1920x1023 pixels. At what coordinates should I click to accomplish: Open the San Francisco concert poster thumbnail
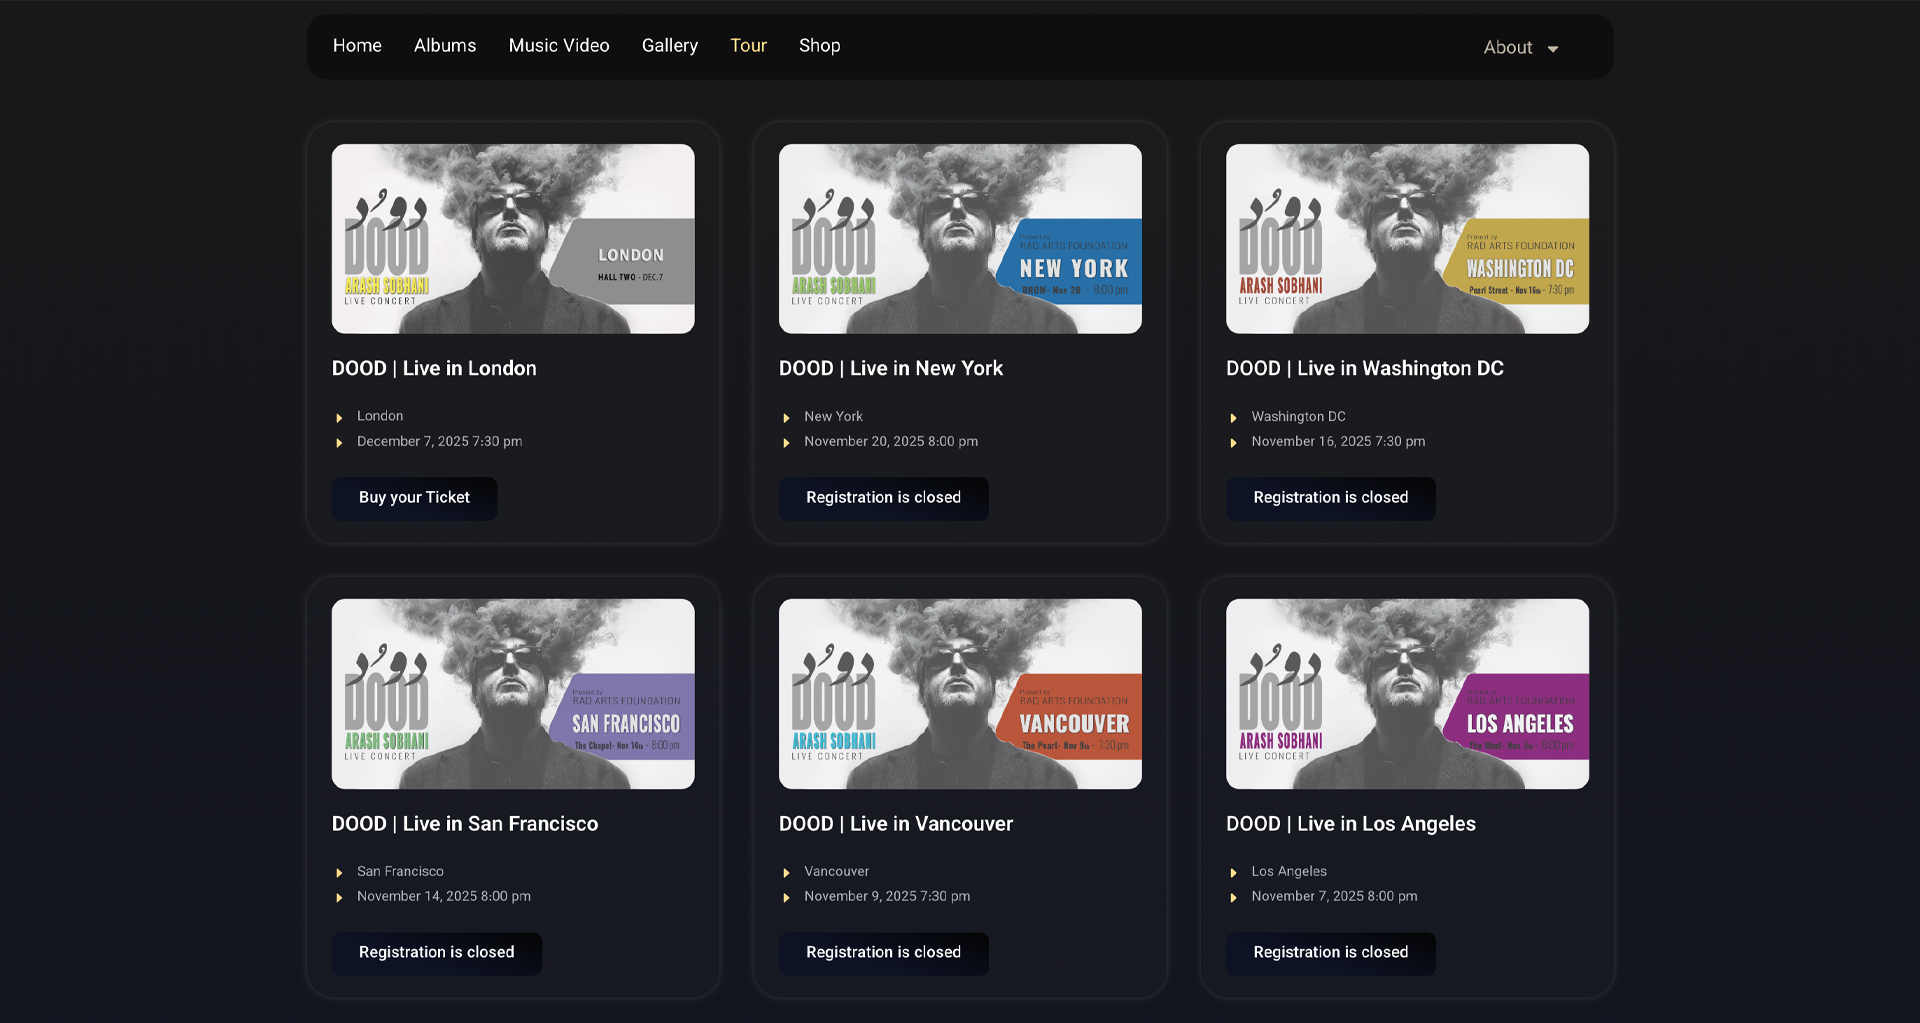[513, 694]
